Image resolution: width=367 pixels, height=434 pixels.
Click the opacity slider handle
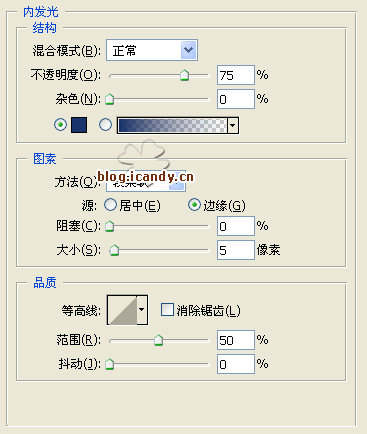[184, 75]
